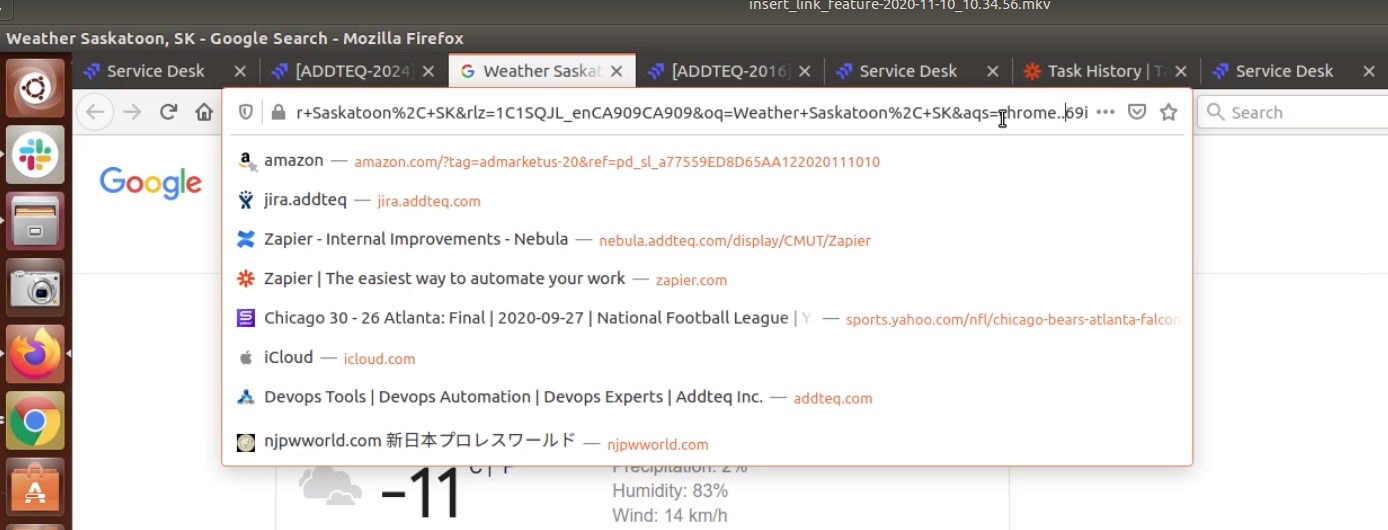Switch to first Service Desk tab
Image resolution: width=1388 pixels, height=530 pixels.
[154, 71]
